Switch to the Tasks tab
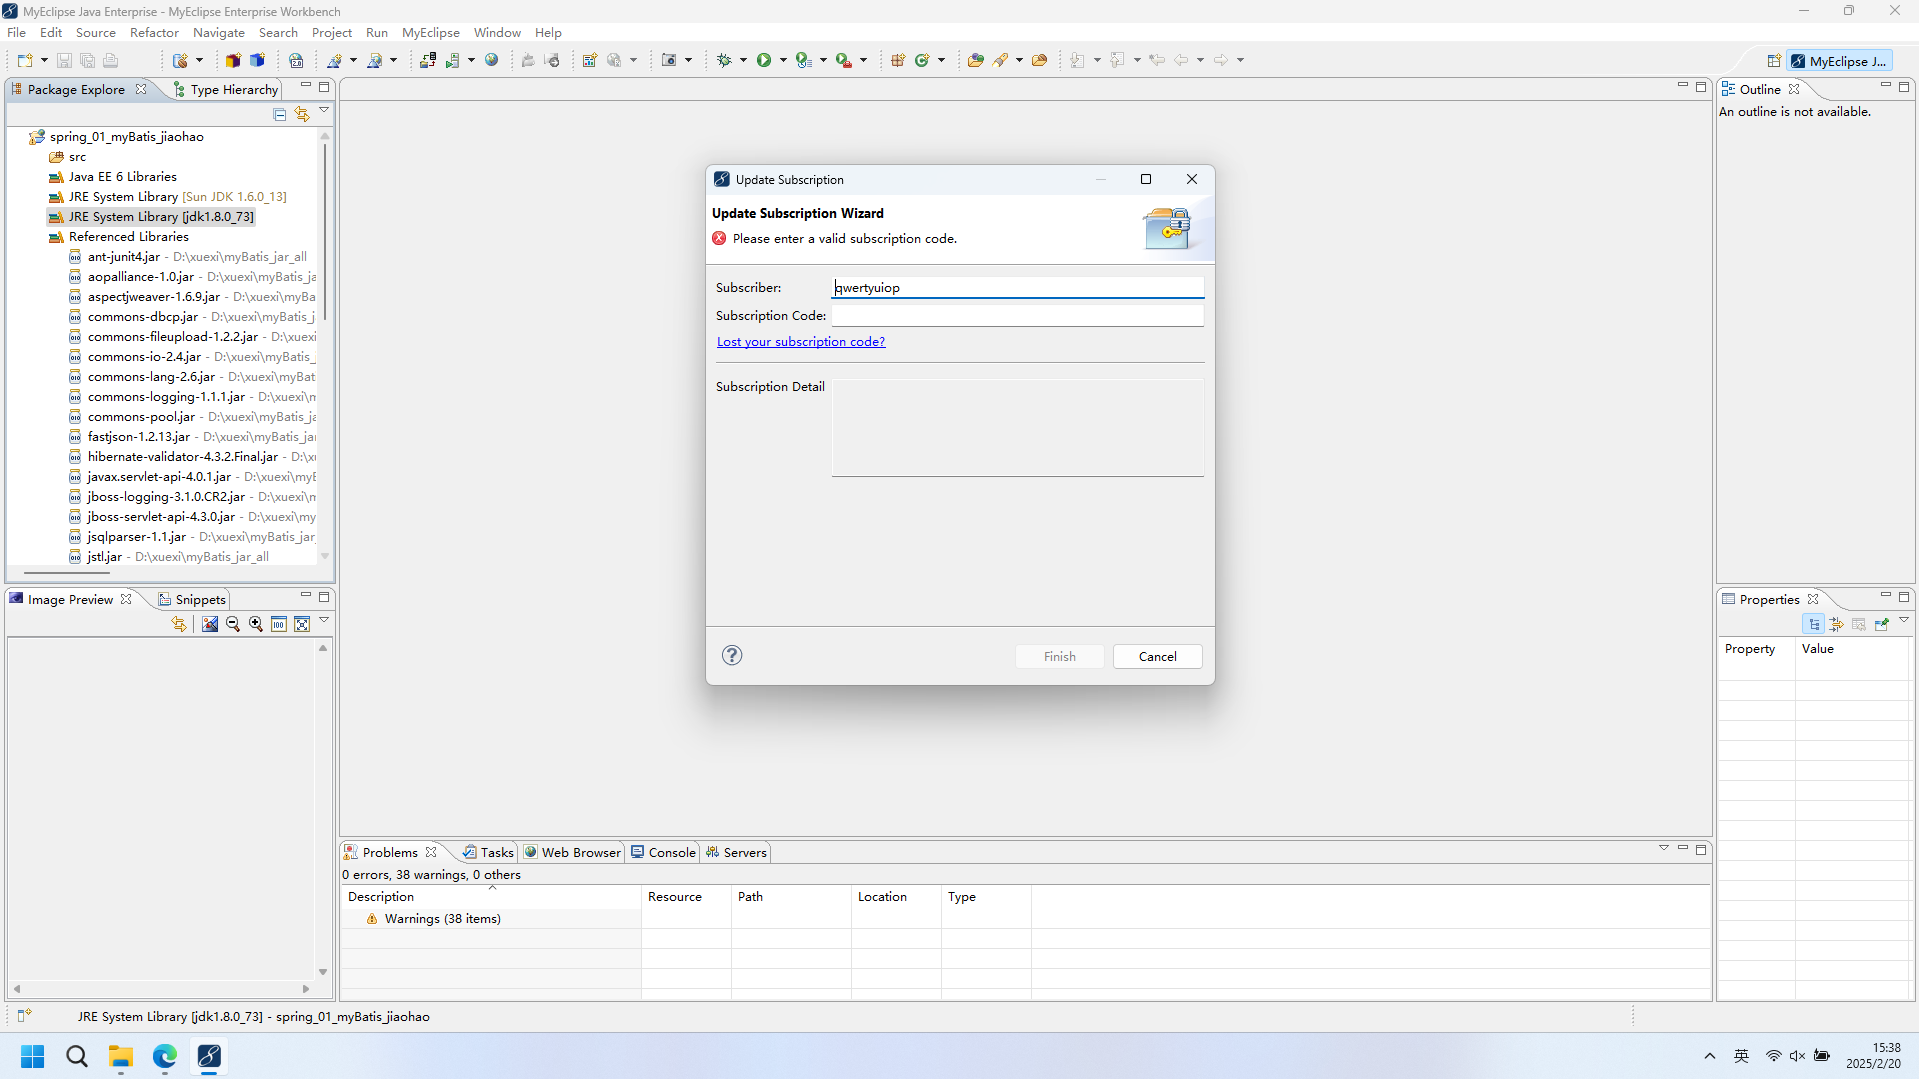The width and height of the screenshot is (1919, 1079). [x=488, y=852]
